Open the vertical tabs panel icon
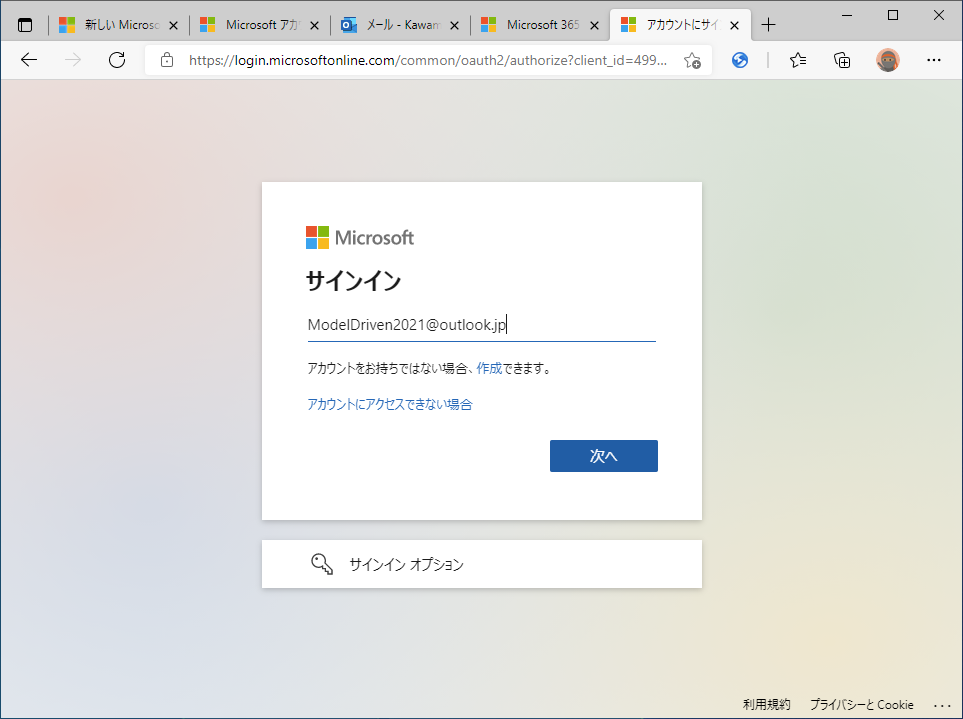963x719 pixels. pyautogui.click(x=25, y=25)
